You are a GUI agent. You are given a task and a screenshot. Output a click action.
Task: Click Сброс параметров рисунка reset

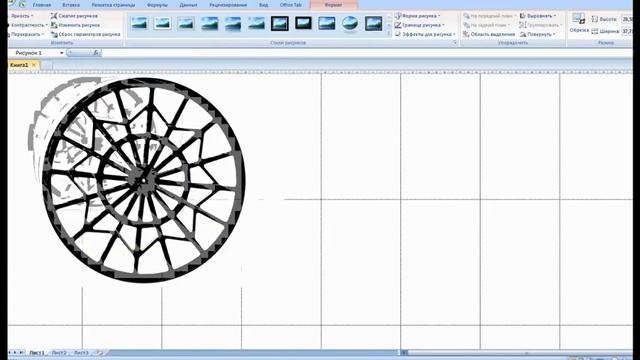[x=86, y=34]
